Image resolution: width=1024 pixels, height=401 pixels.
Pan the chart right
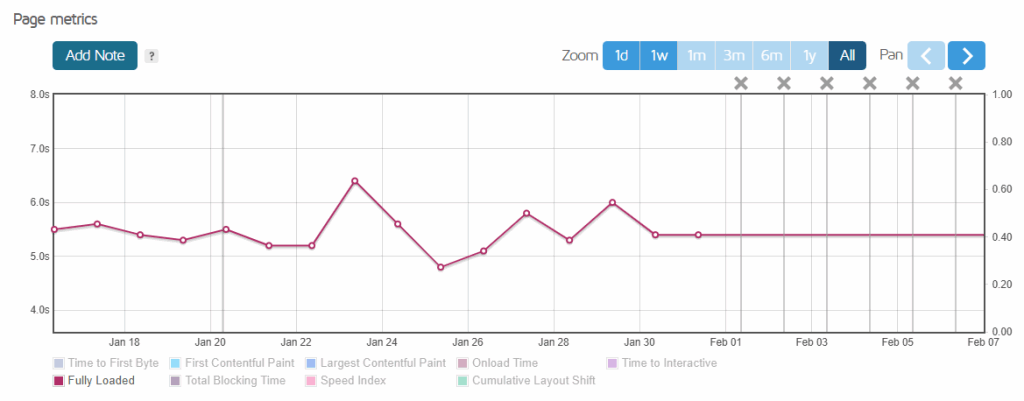(967, 56)
